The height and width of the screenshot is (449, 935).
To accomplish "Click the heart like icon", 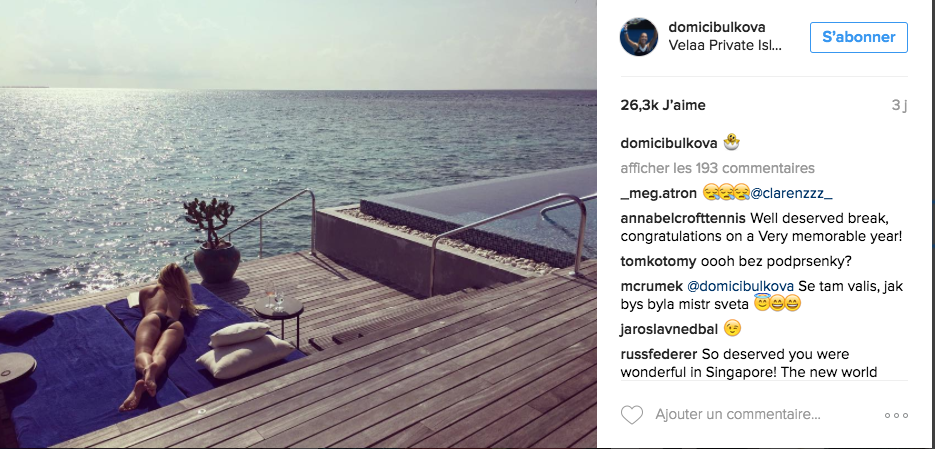I will click(x=632, y=414).
